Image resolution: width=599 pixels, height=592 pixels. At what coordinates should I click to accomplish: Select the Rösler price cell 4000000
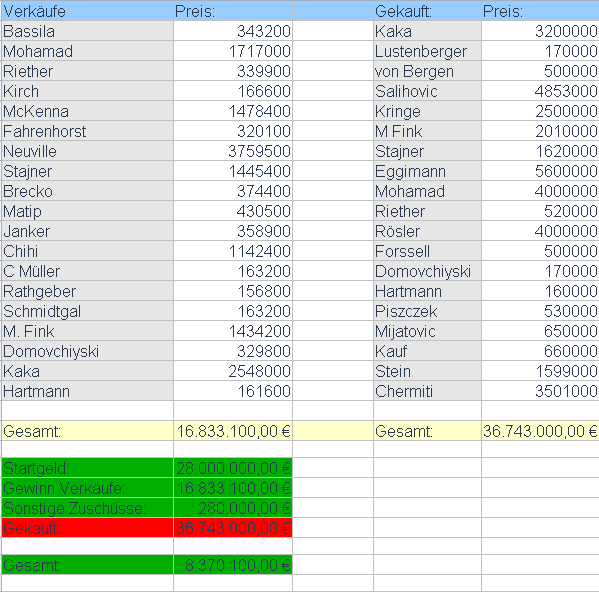[x=540, y=231]
